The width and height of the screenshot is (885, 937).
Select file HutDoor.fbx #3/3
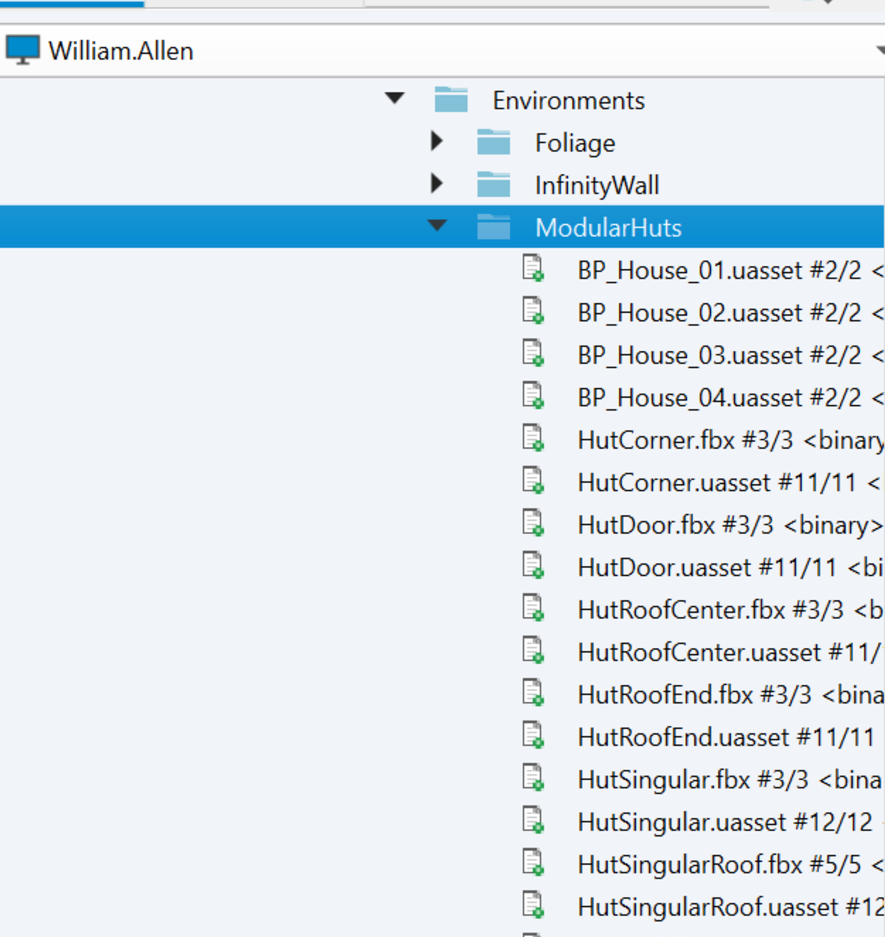[x=675, y=525]
